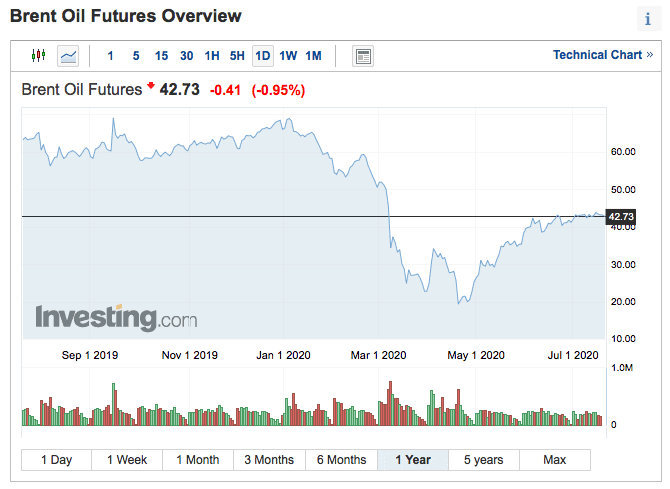Show the Max time range
Screen dimensions: 670x489
coord(554,460)
